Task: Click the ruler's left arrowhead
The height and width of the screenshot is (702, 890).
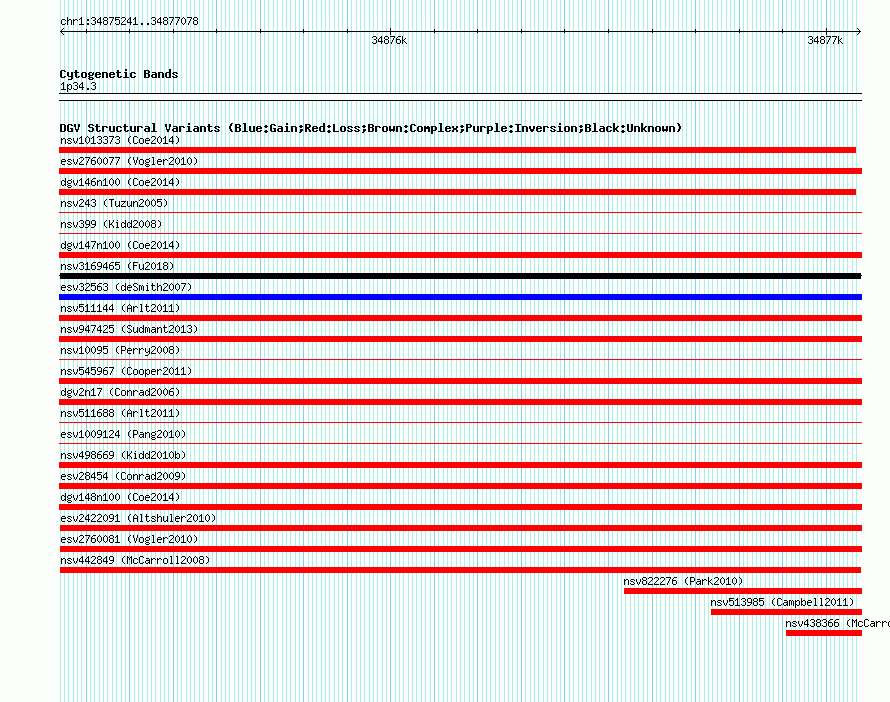Action: [62, 31]
